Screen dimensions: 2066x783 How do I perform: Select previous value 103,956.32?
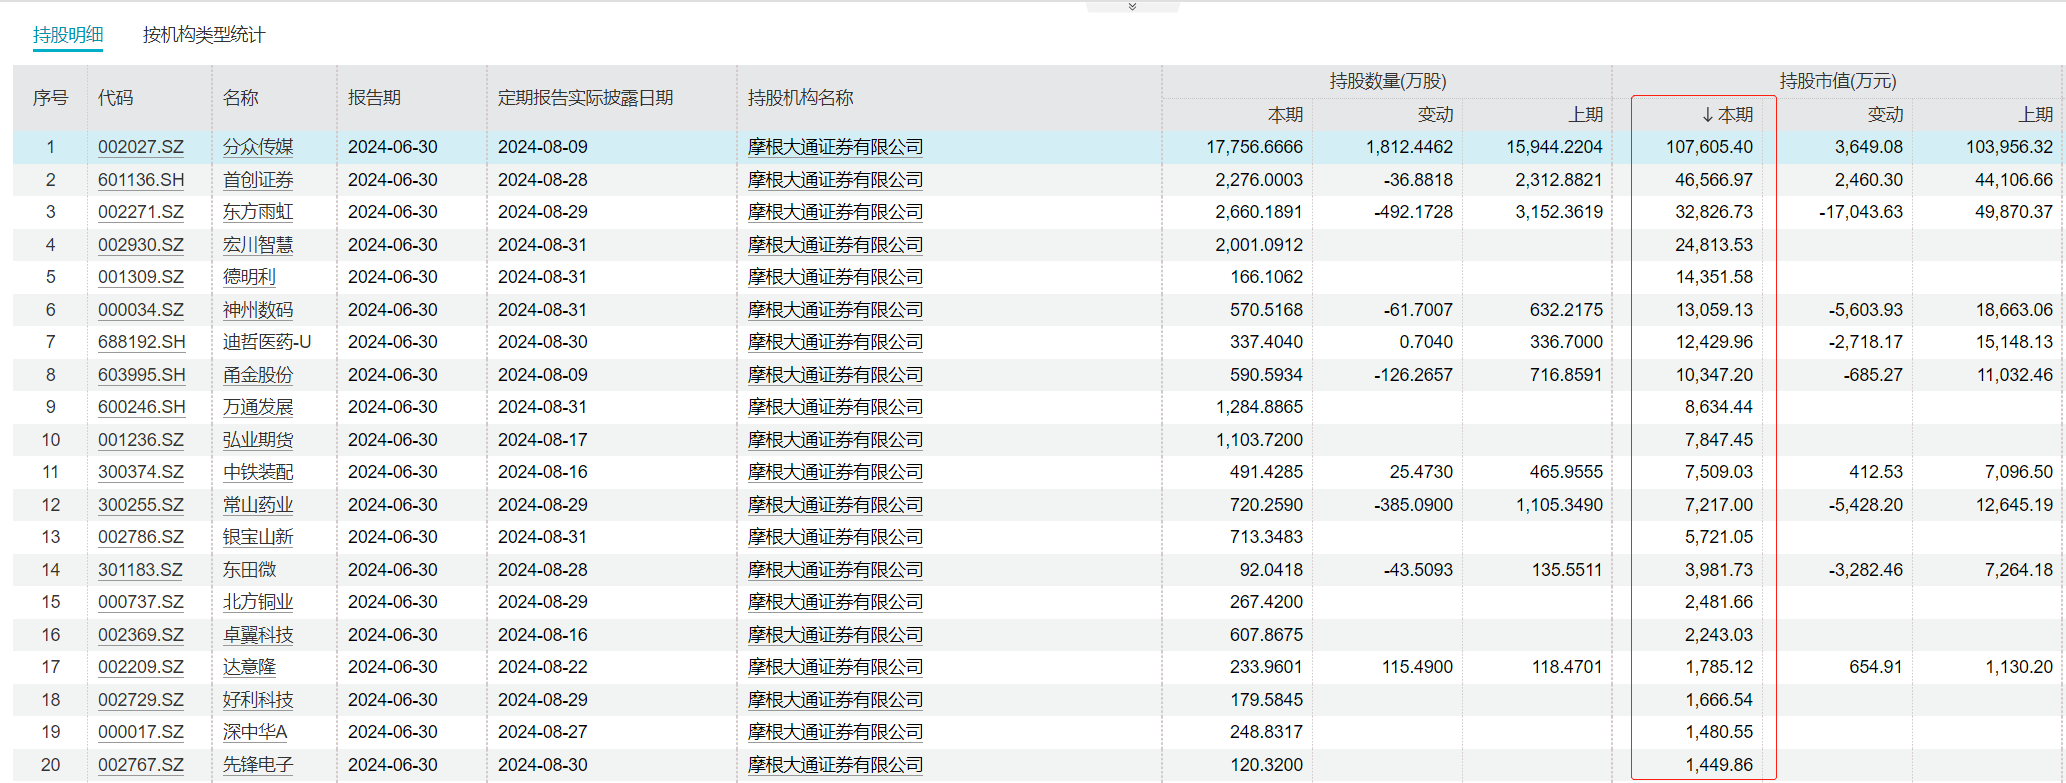coord(2009,147)
